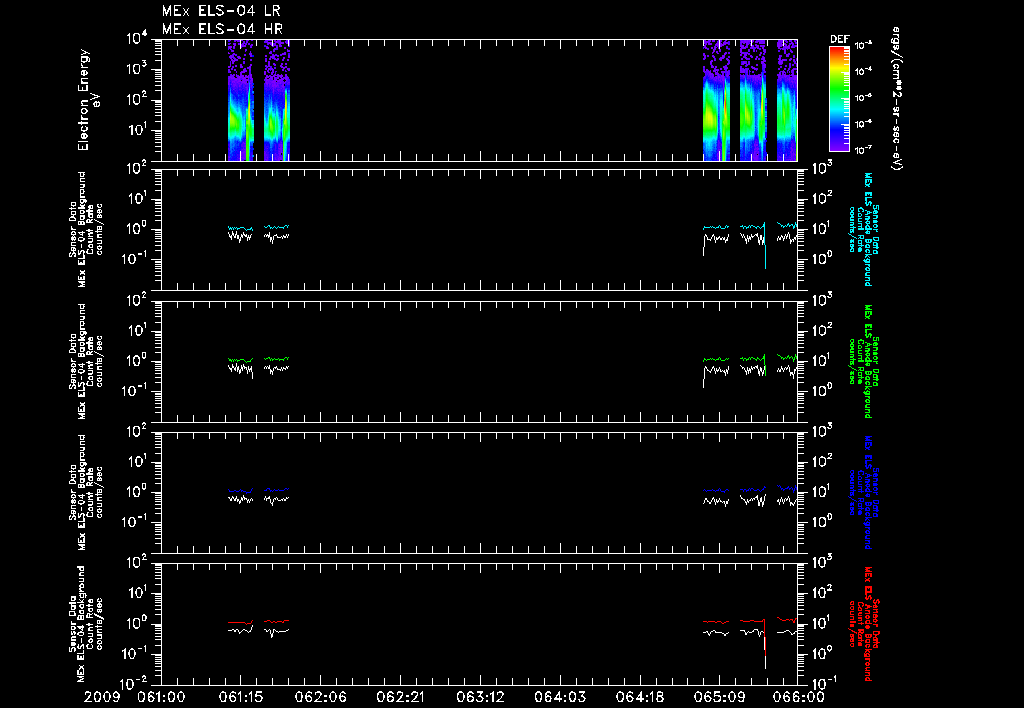Click the 10^-4 tick on DEF color scale
The image size is (1024, 708).
coord(864,71)
